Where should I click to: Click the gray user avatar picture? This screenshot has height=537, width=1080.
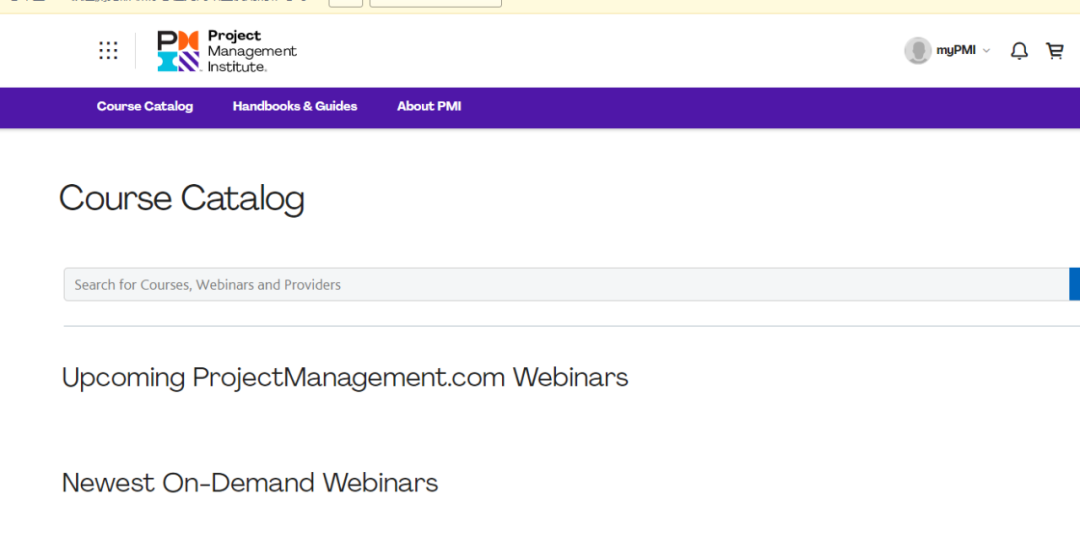[x=917, y=51]
